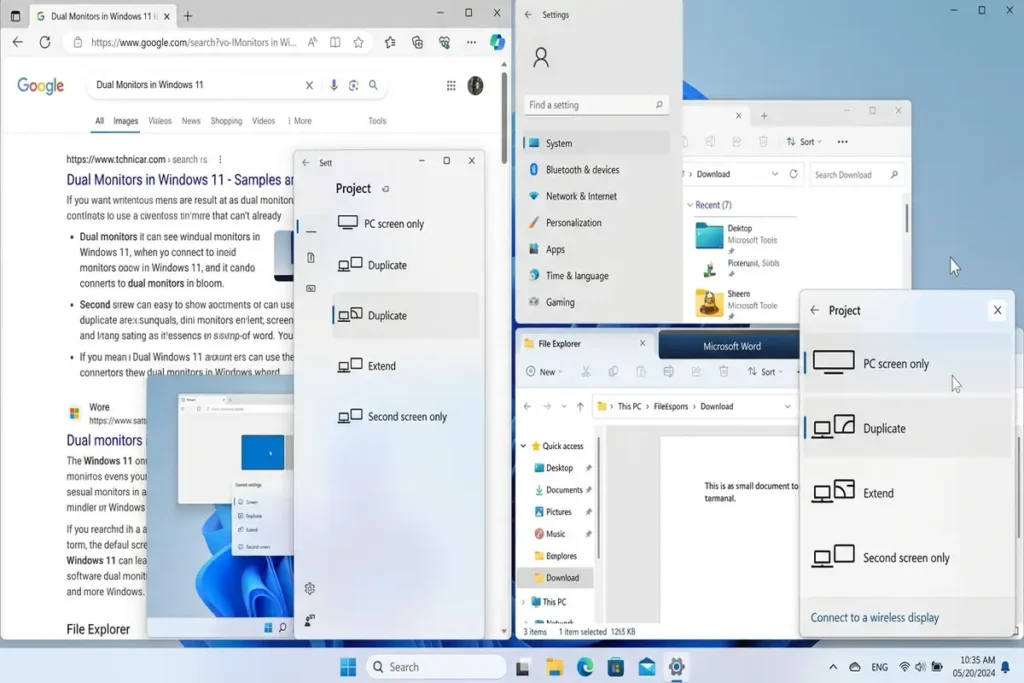Click the cut scissors icon in File Explorer toolbar
Screen dimensions: 1024x683
(586, 372)
